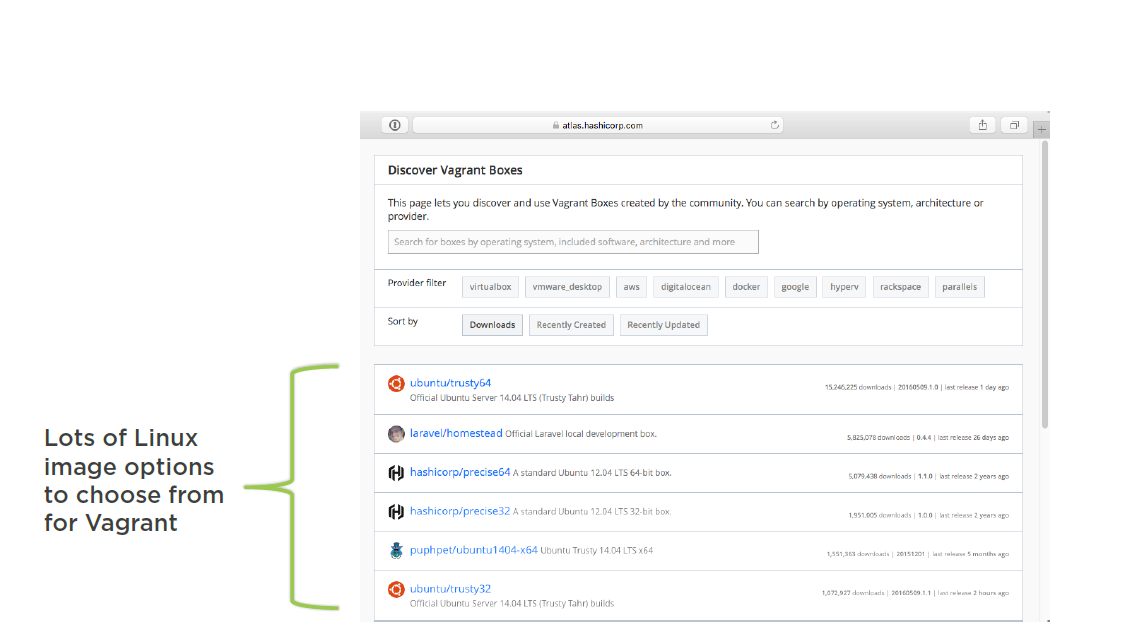Filter by google provider
The height and width of the screenshot is (638, 1135).
(795, 287)
